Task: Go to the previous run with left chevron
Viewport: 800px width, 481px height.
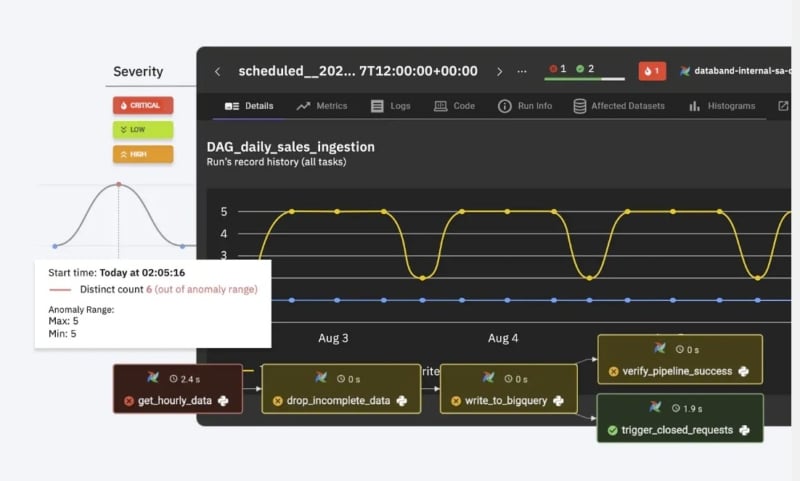Action: [x=217, y=71]
